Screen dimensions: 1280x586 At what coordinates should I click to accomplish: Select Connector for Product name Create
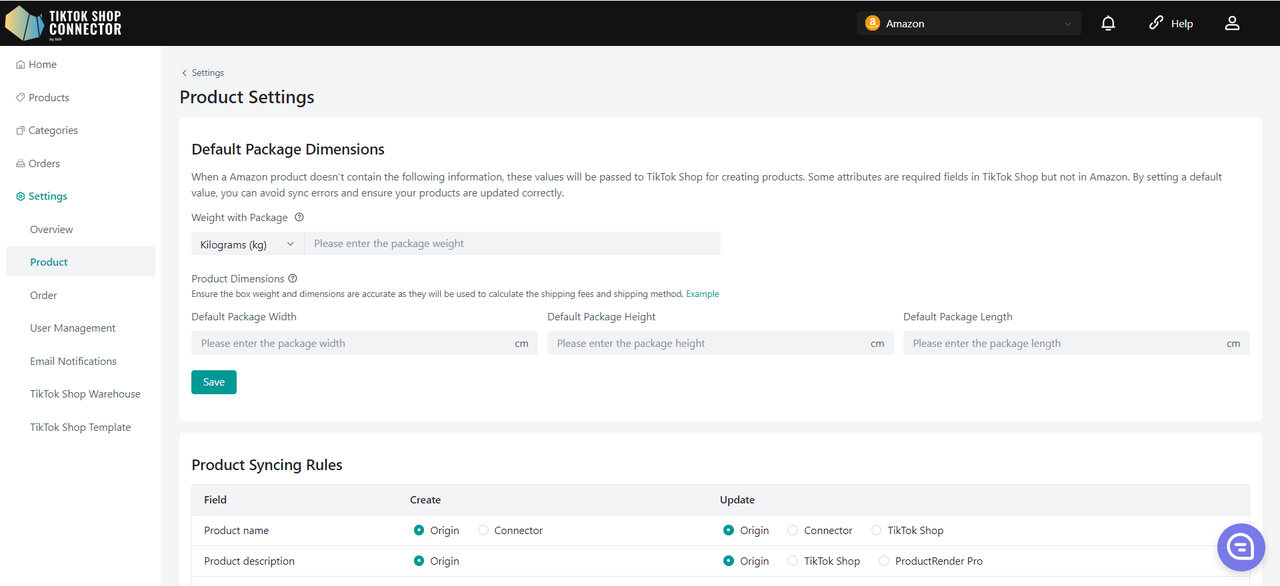pos(483,531)
